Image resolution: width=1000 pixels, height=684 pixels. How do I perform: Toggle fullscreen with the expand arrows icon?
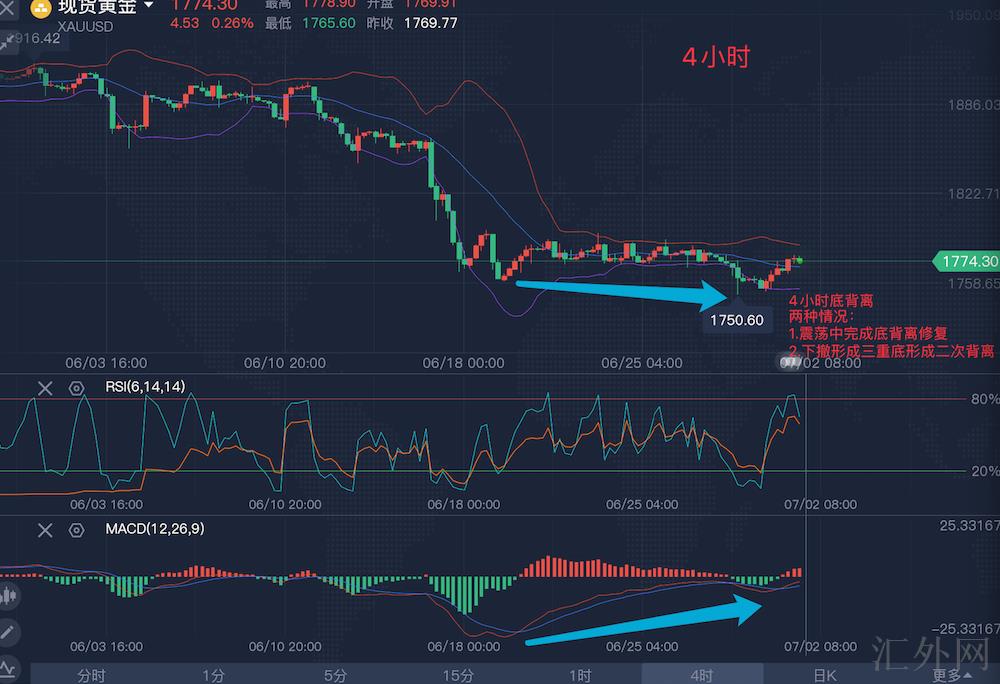pos(8,42)
